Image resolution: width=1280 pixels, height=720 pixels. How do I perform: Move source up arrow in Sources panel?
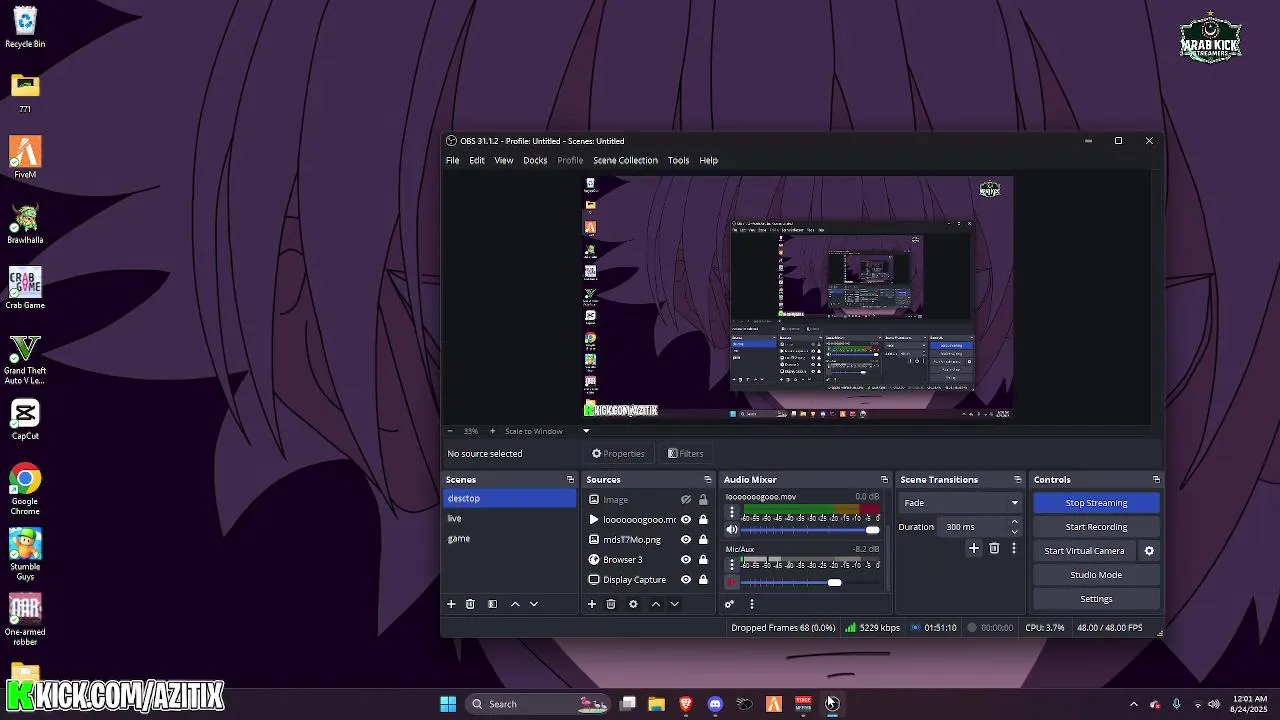[x=656, y=604]
